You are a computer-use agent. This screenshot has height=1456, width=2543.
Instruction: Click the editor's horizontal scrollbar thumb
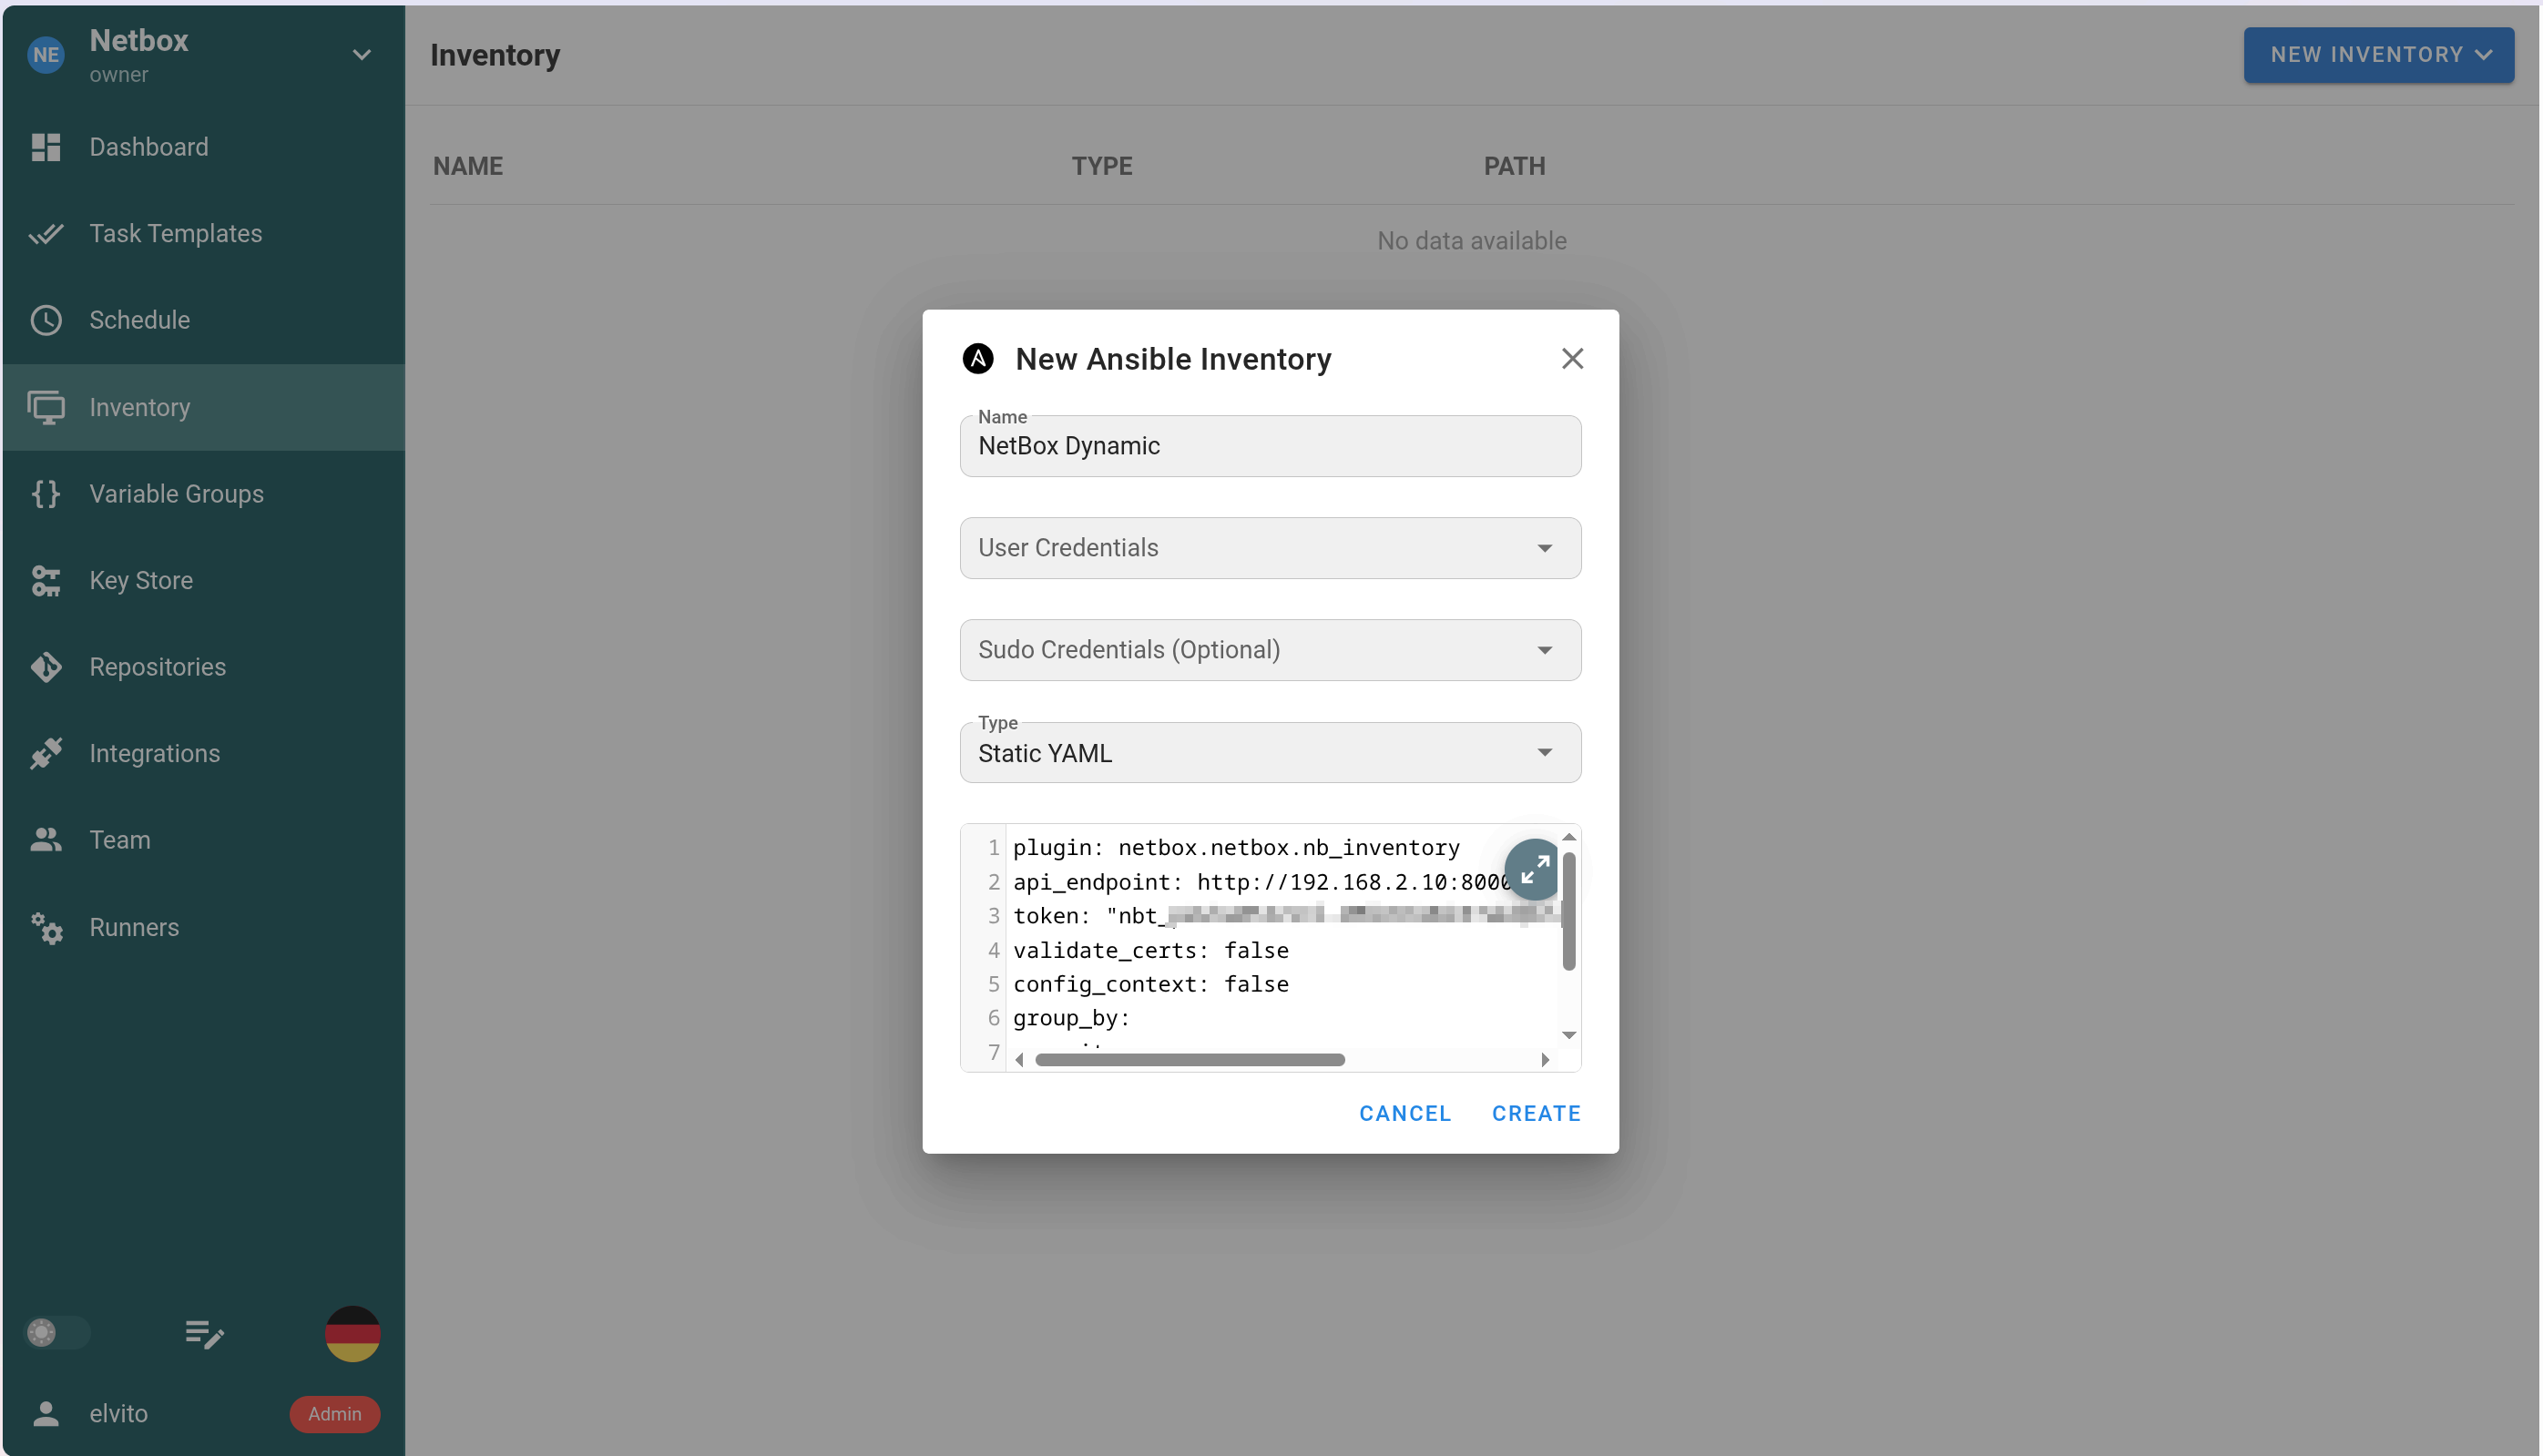click(1190, 1060)
